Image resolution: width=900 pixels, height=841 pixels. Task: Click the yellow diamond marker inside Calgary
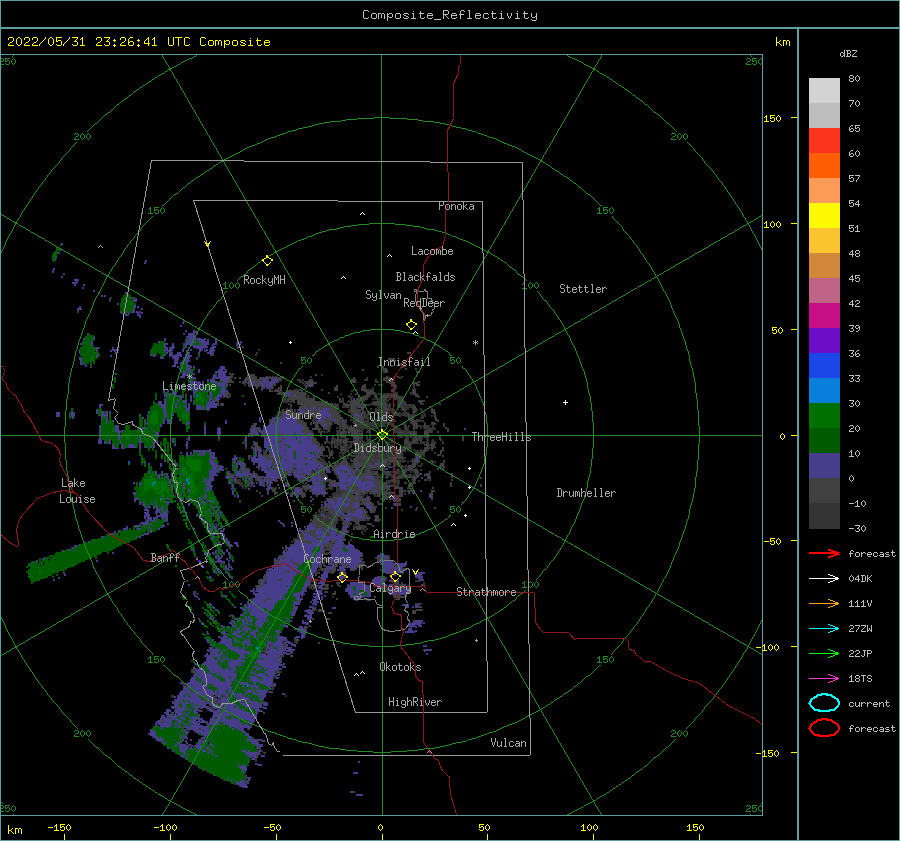pos(395,576)
